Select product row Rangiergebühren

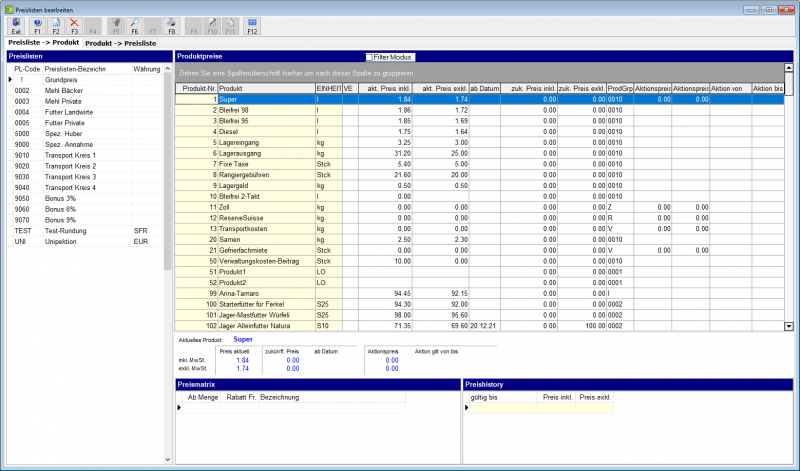tap(480, 175)
